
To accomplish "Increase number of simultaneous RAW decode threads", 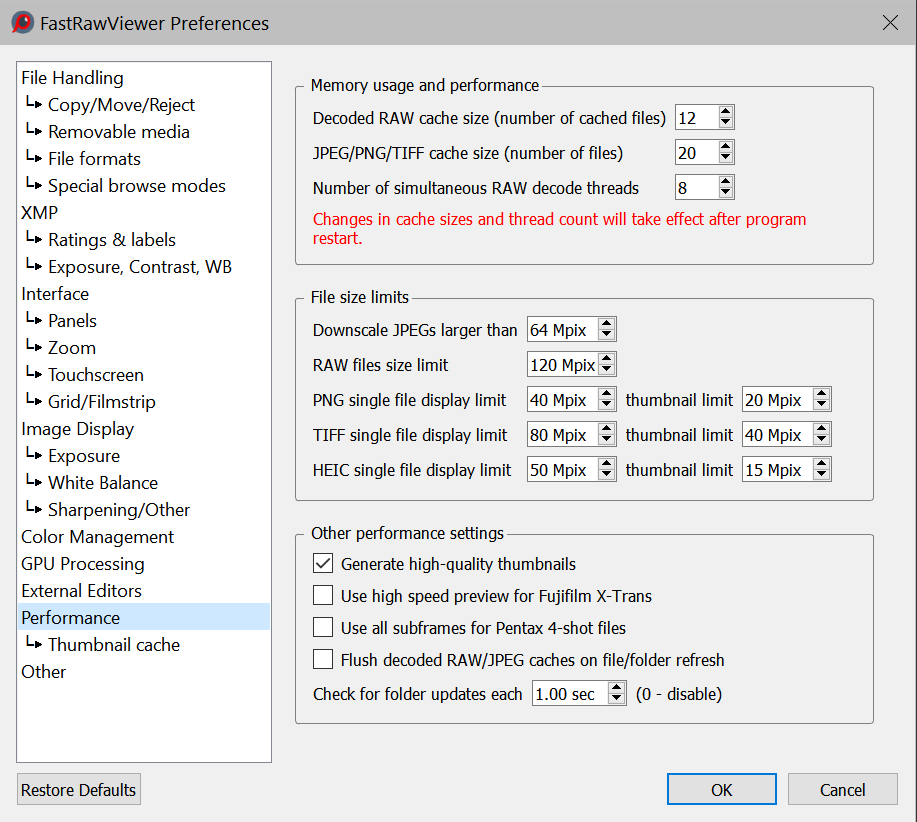I will point(726,181).
